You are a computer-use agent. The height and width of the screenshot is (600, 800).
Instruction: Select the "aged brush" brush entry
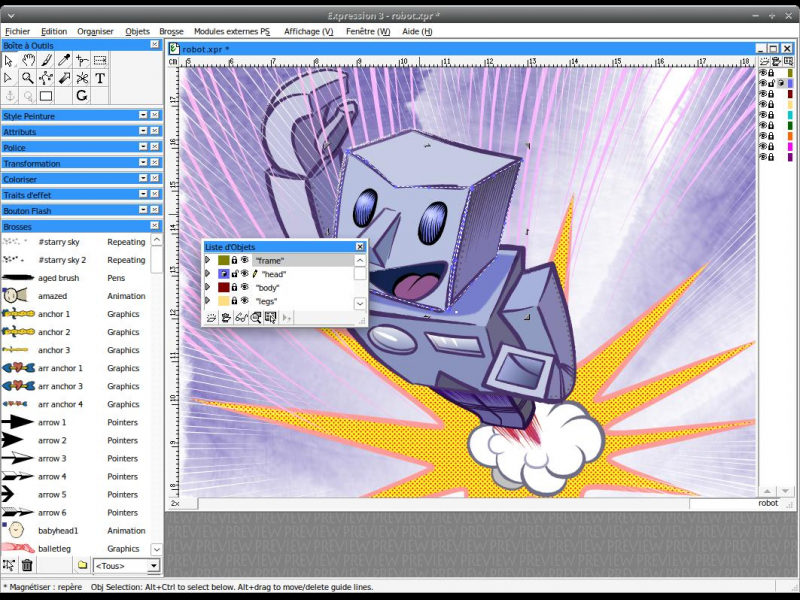pyautogui.click(x=58, y=278)
